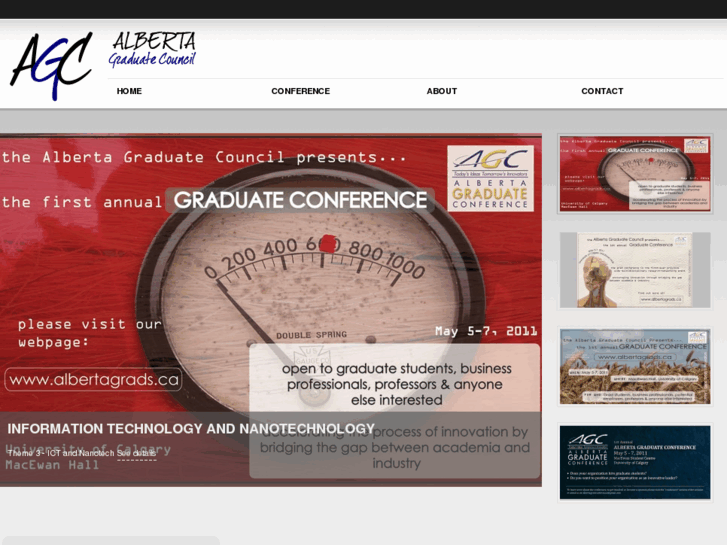
Task: Click the GRADUATE CONFERENCE banner title
Action: (x=300, y=200)
